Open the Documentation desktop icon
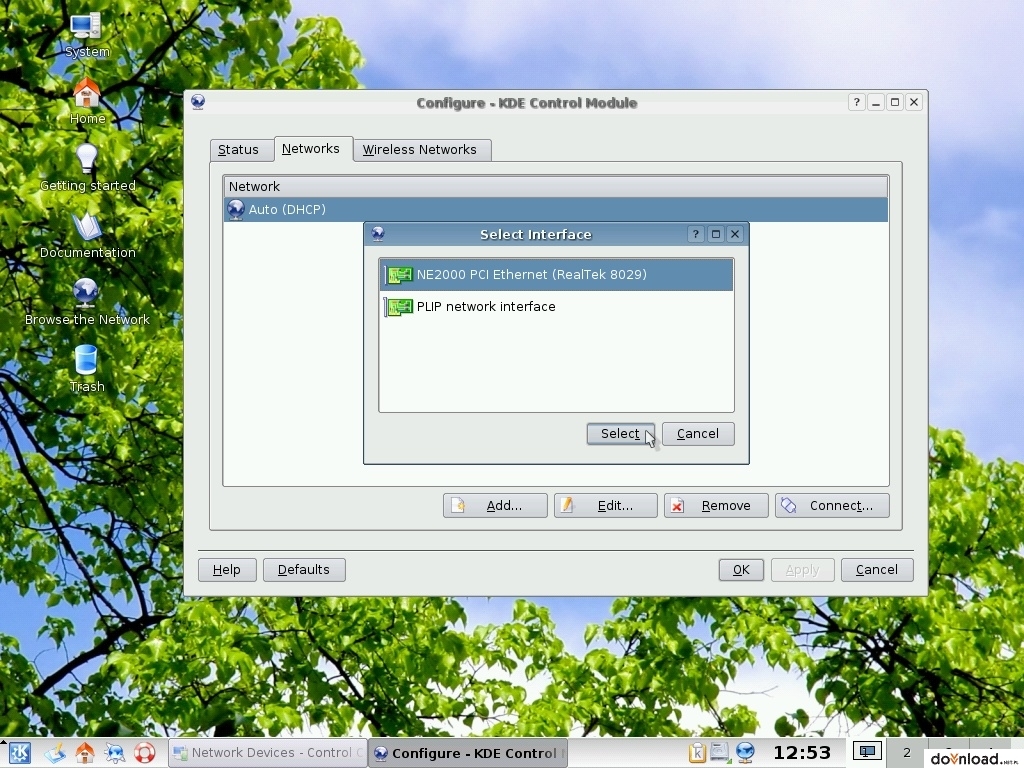This screenshot has height=768, width=1024. (x=87, y=235)
